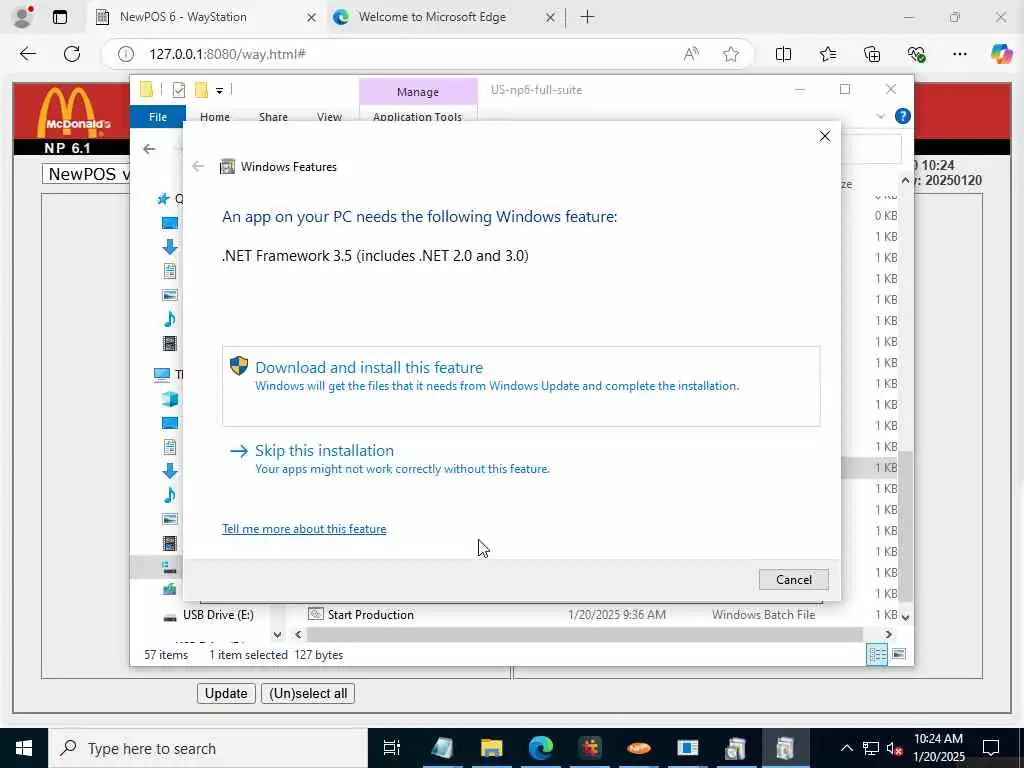This screenshot has width=1024, height=768.
Task: Open Edge split screen icon
Action: [x=784, y=54]
